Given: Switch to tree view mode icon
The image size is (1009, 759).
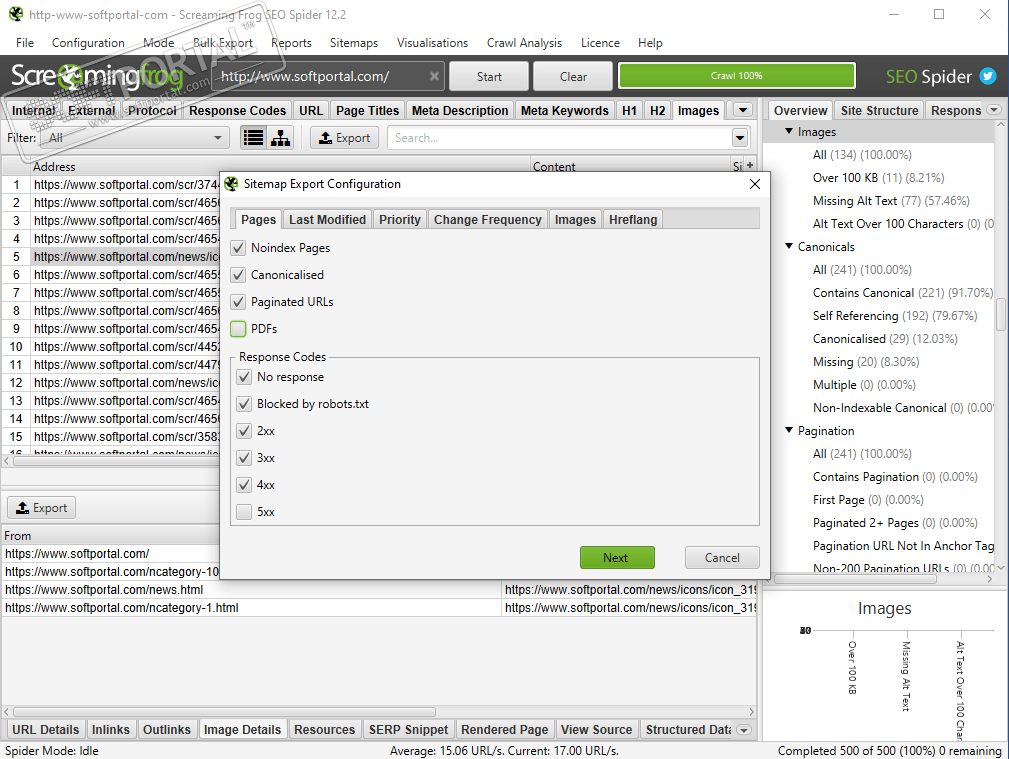Looking at the screenshot, I should (281, 138).
